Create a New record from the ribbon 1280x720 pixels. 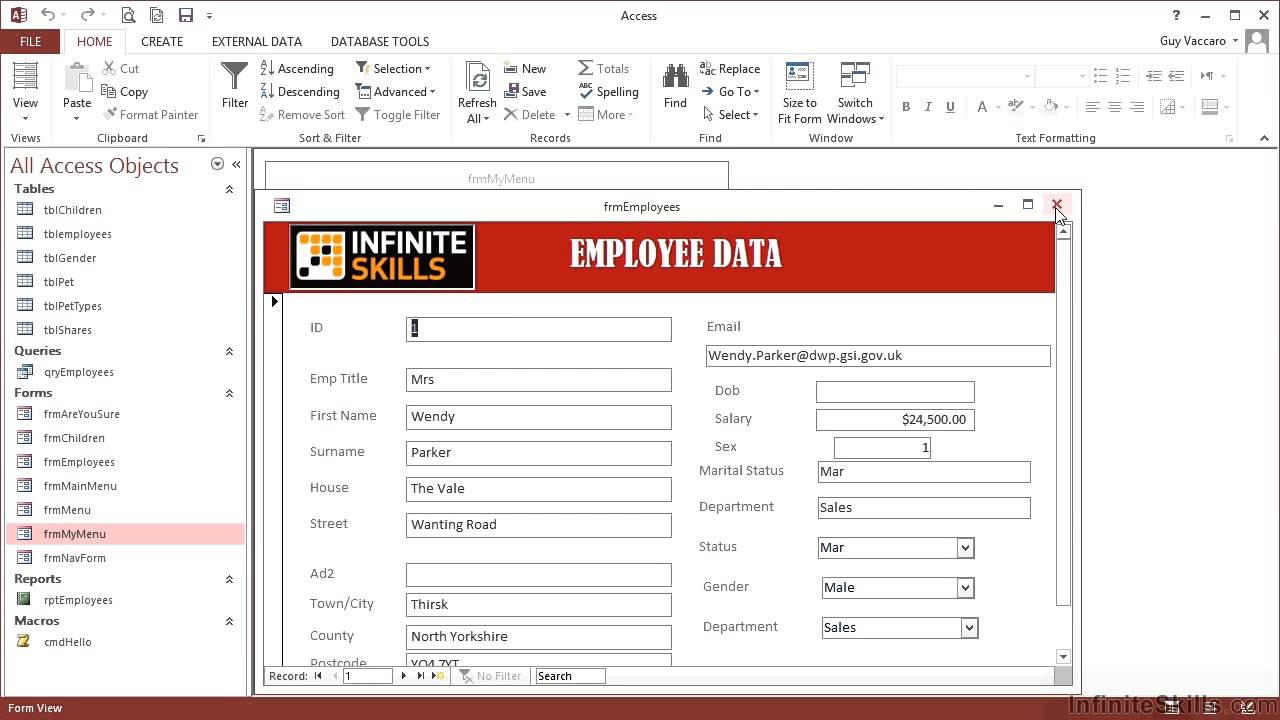524,68
